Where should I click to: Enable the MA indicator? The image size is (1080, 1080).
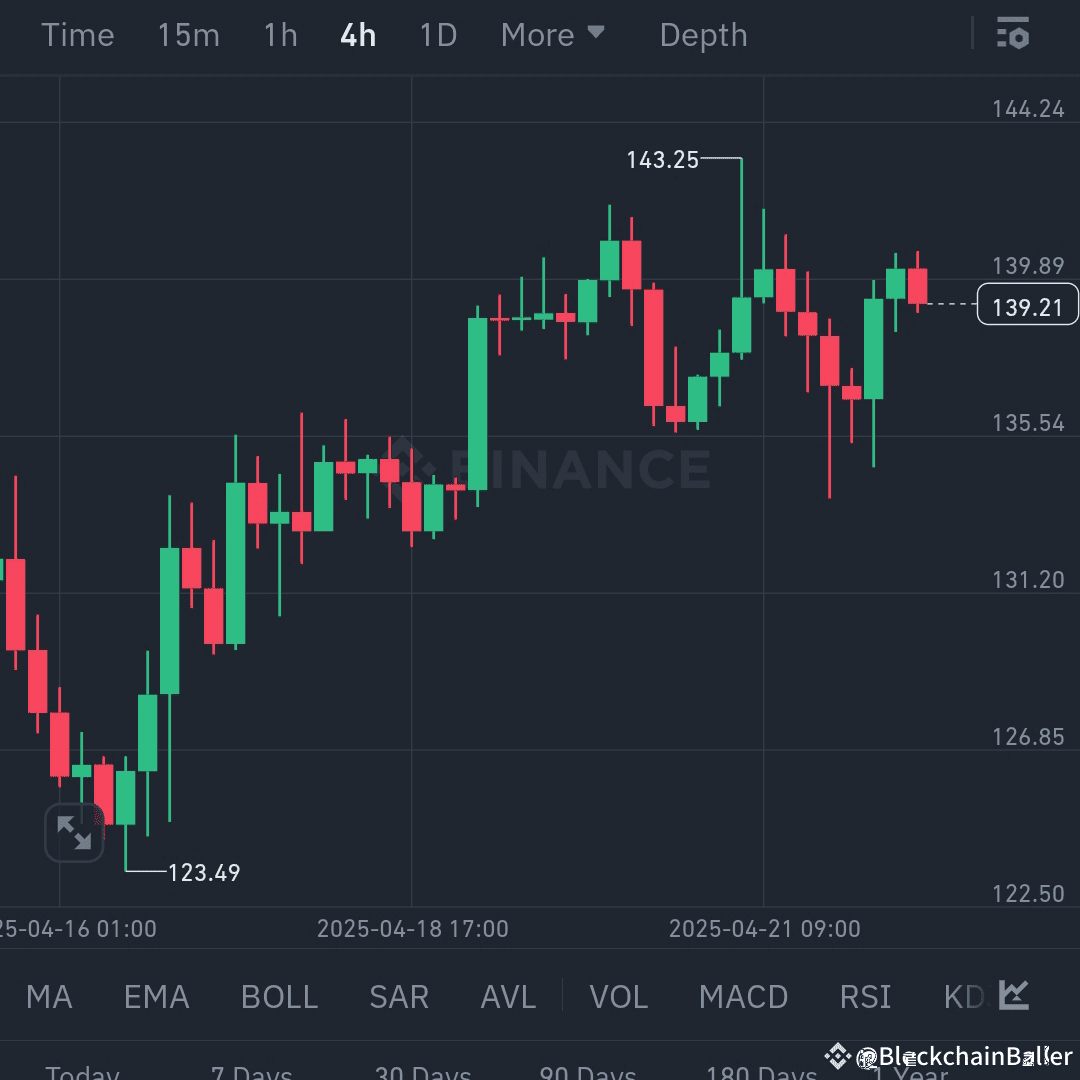(x=48, y=996)
